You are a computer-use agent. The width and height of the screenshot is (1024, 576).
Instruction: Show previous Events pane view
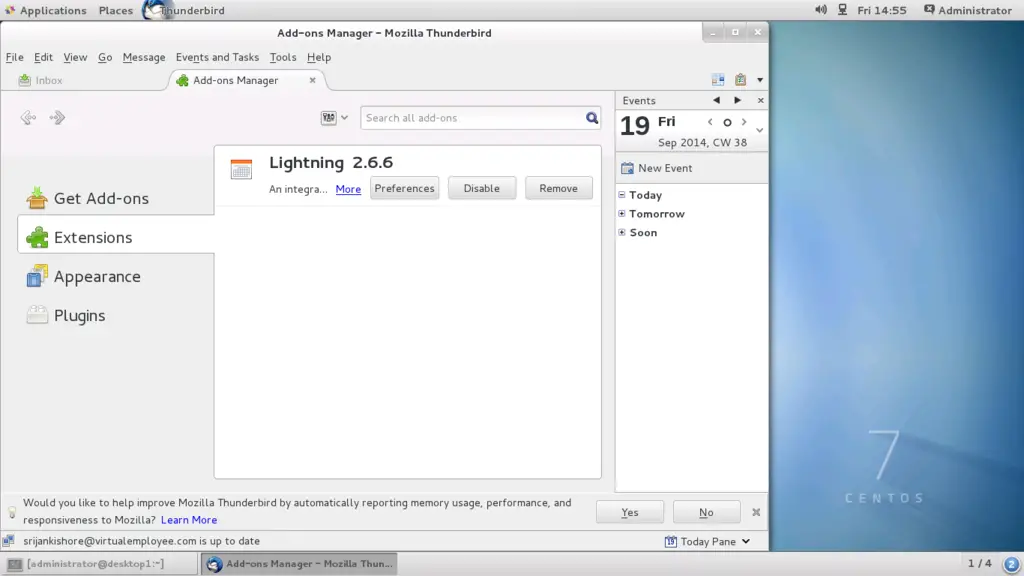coord(716,101)
